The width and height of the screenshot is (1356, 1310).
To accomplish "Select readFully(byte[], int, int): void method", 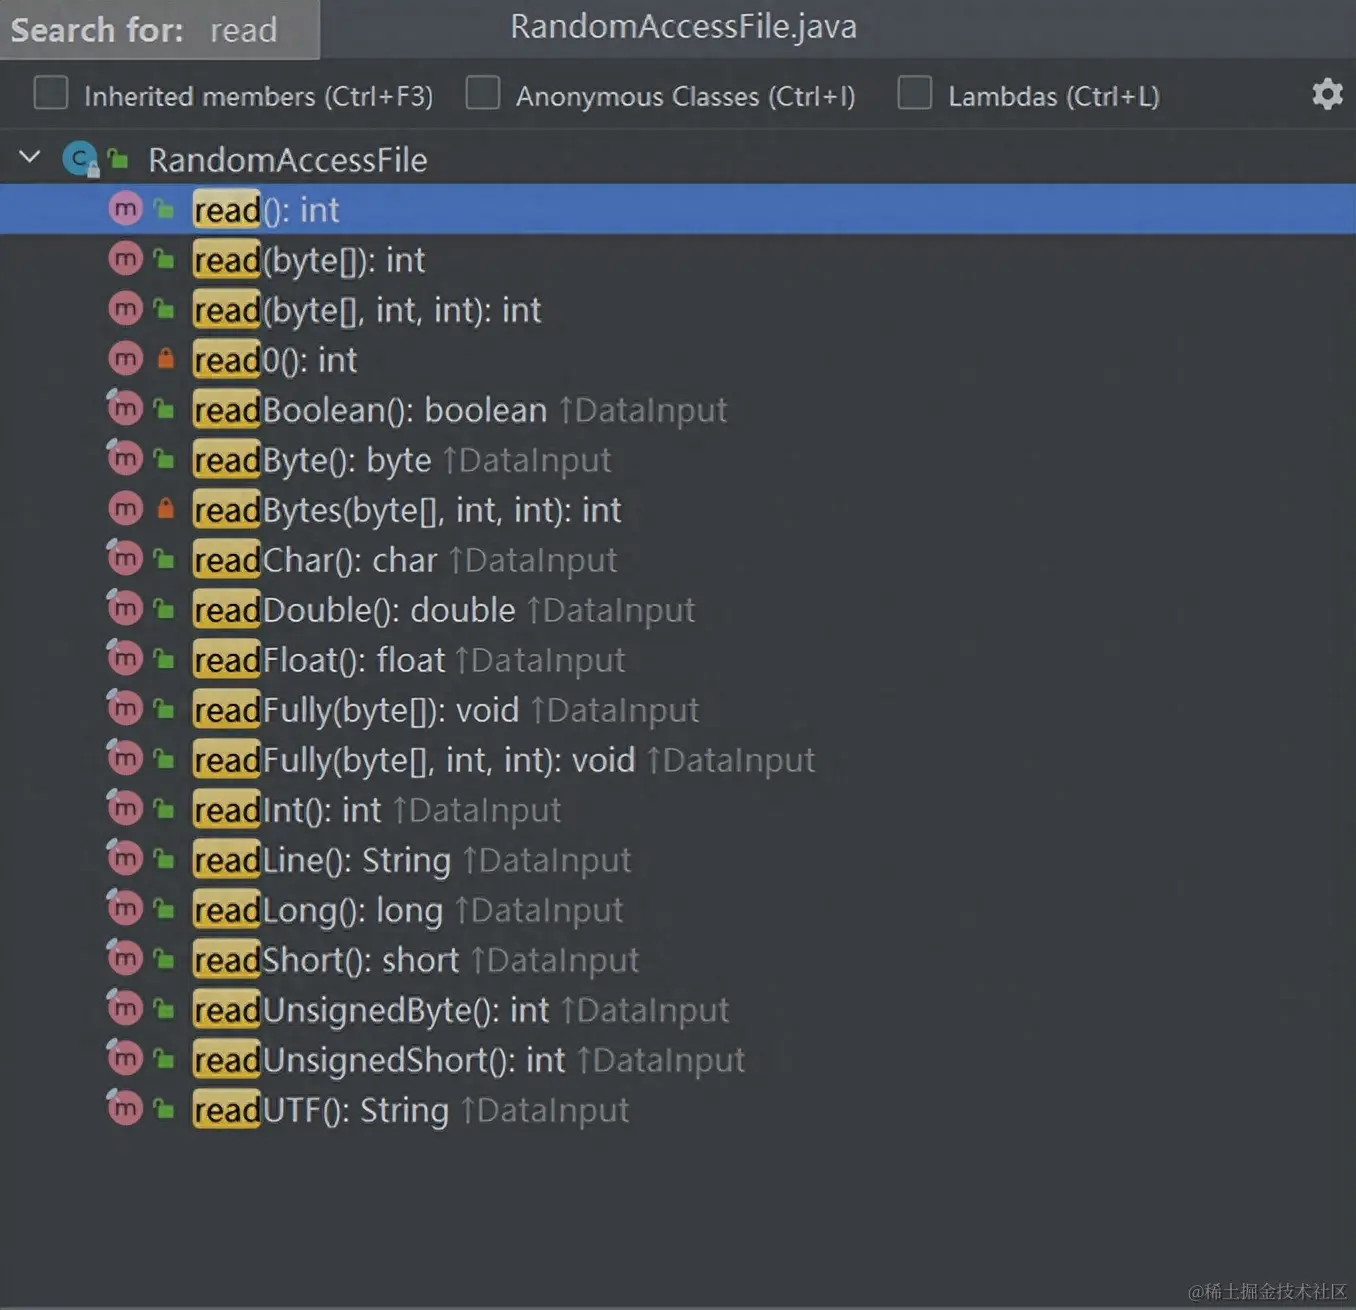I will tap(414, 760).
